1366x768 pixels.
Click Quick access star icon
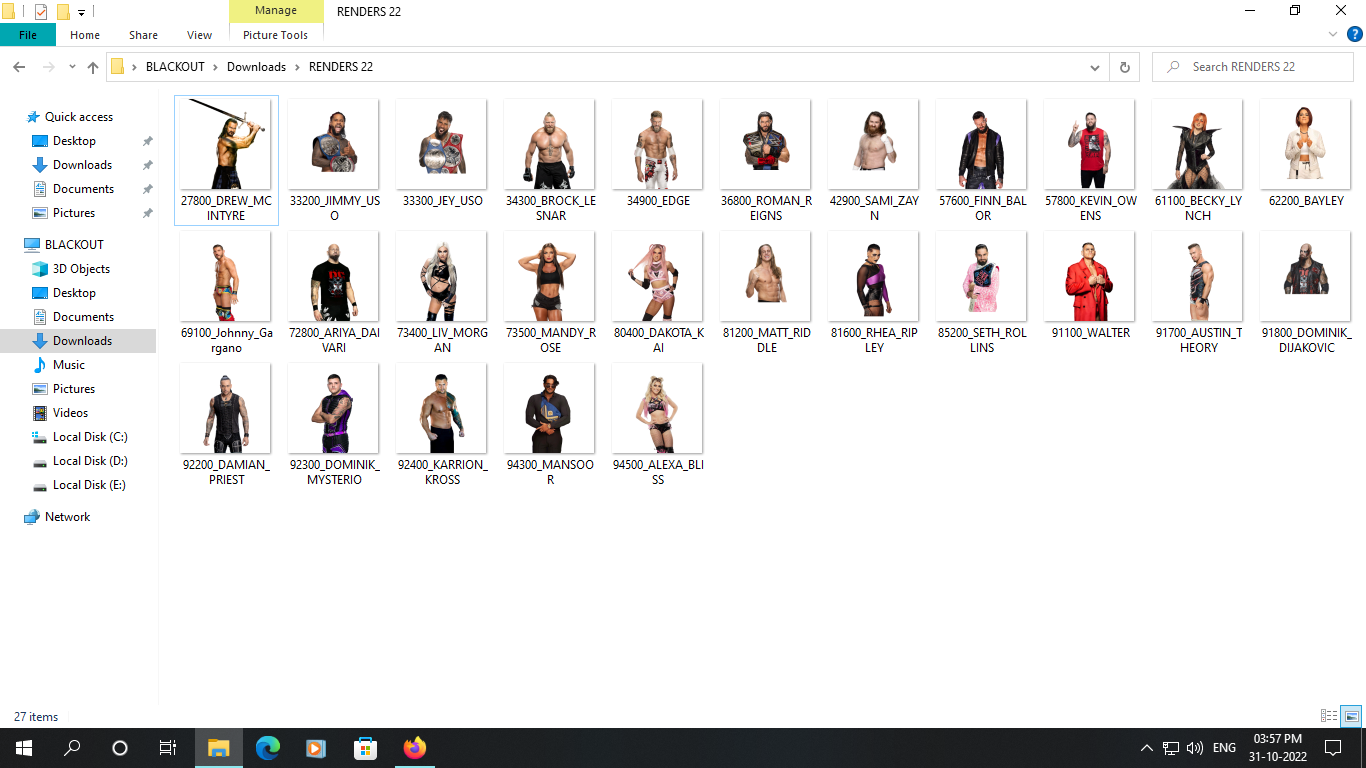(x=33, y=117)
